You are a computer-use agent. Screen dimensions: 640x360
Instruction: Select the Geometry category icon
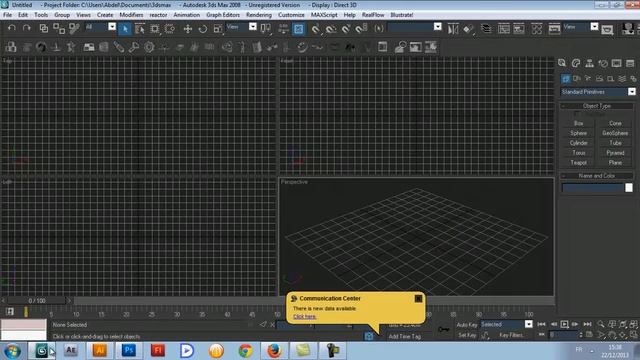click(x=565, y=78)
